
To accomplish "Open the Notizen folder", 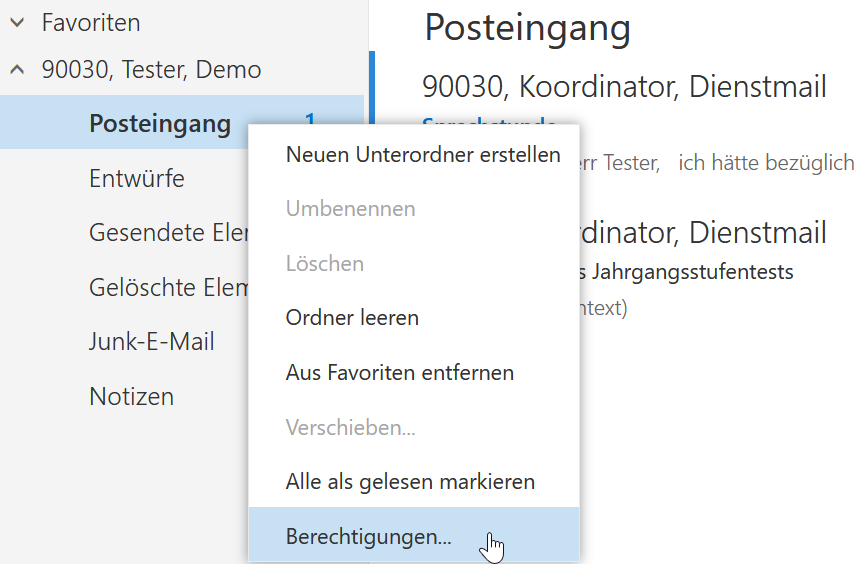I will point(132,396).
